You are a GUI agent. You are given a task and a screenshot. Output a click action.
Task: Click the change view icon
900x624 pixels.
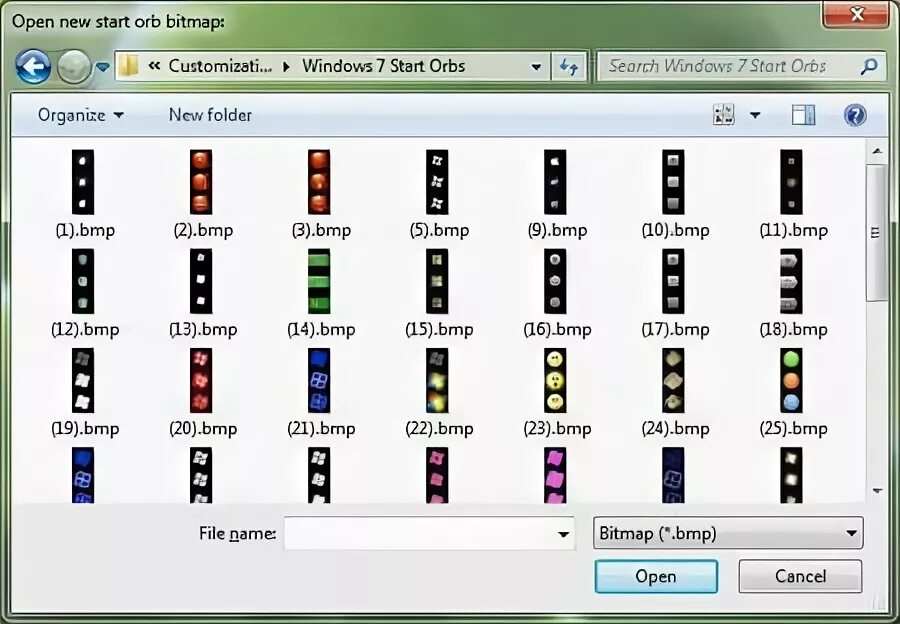tap(723, 115)
